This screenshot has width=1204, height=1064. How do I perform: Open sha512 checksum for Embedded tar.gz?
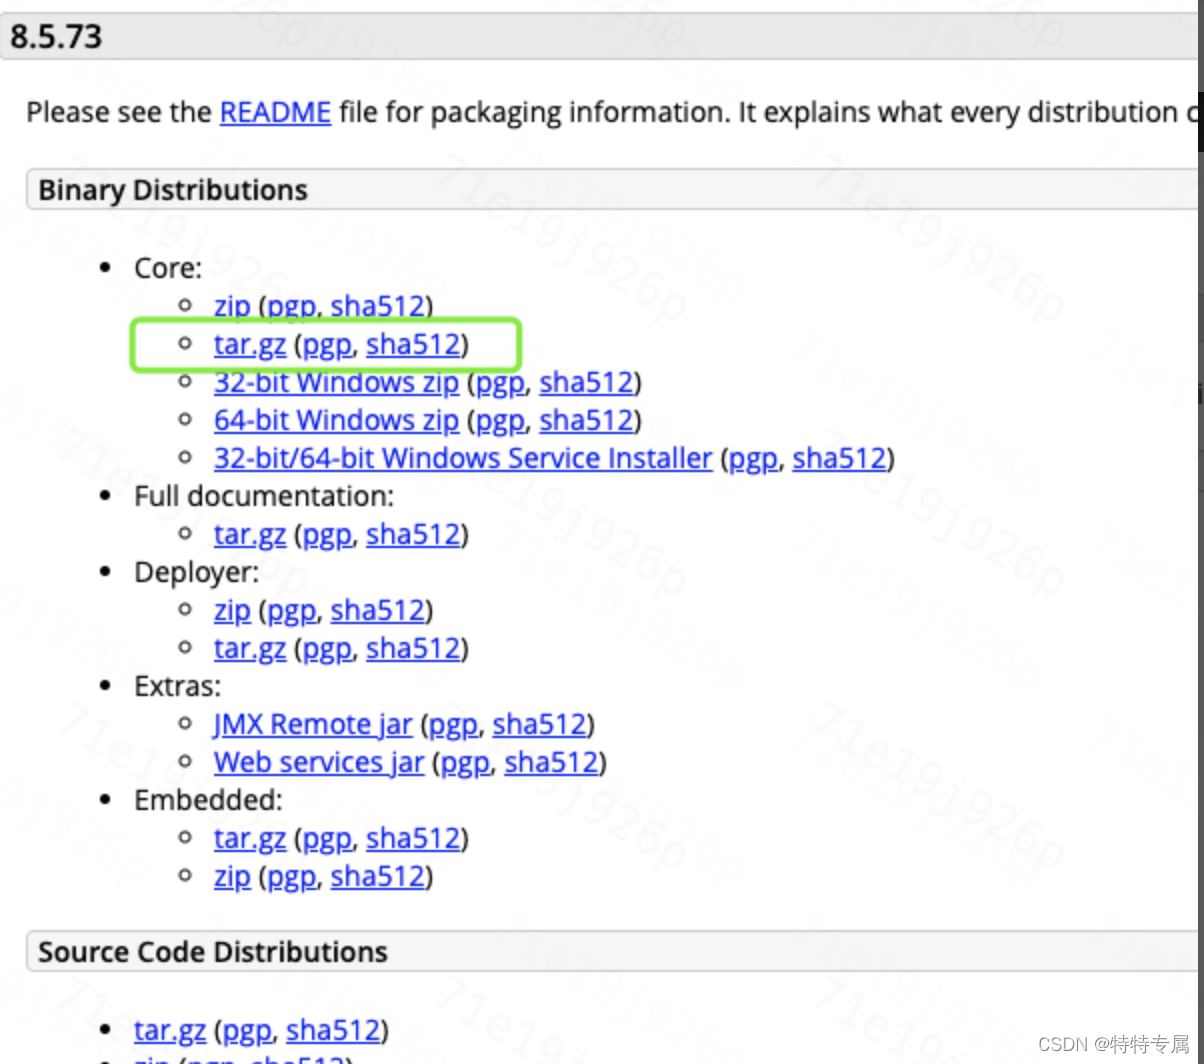[414, 838]
